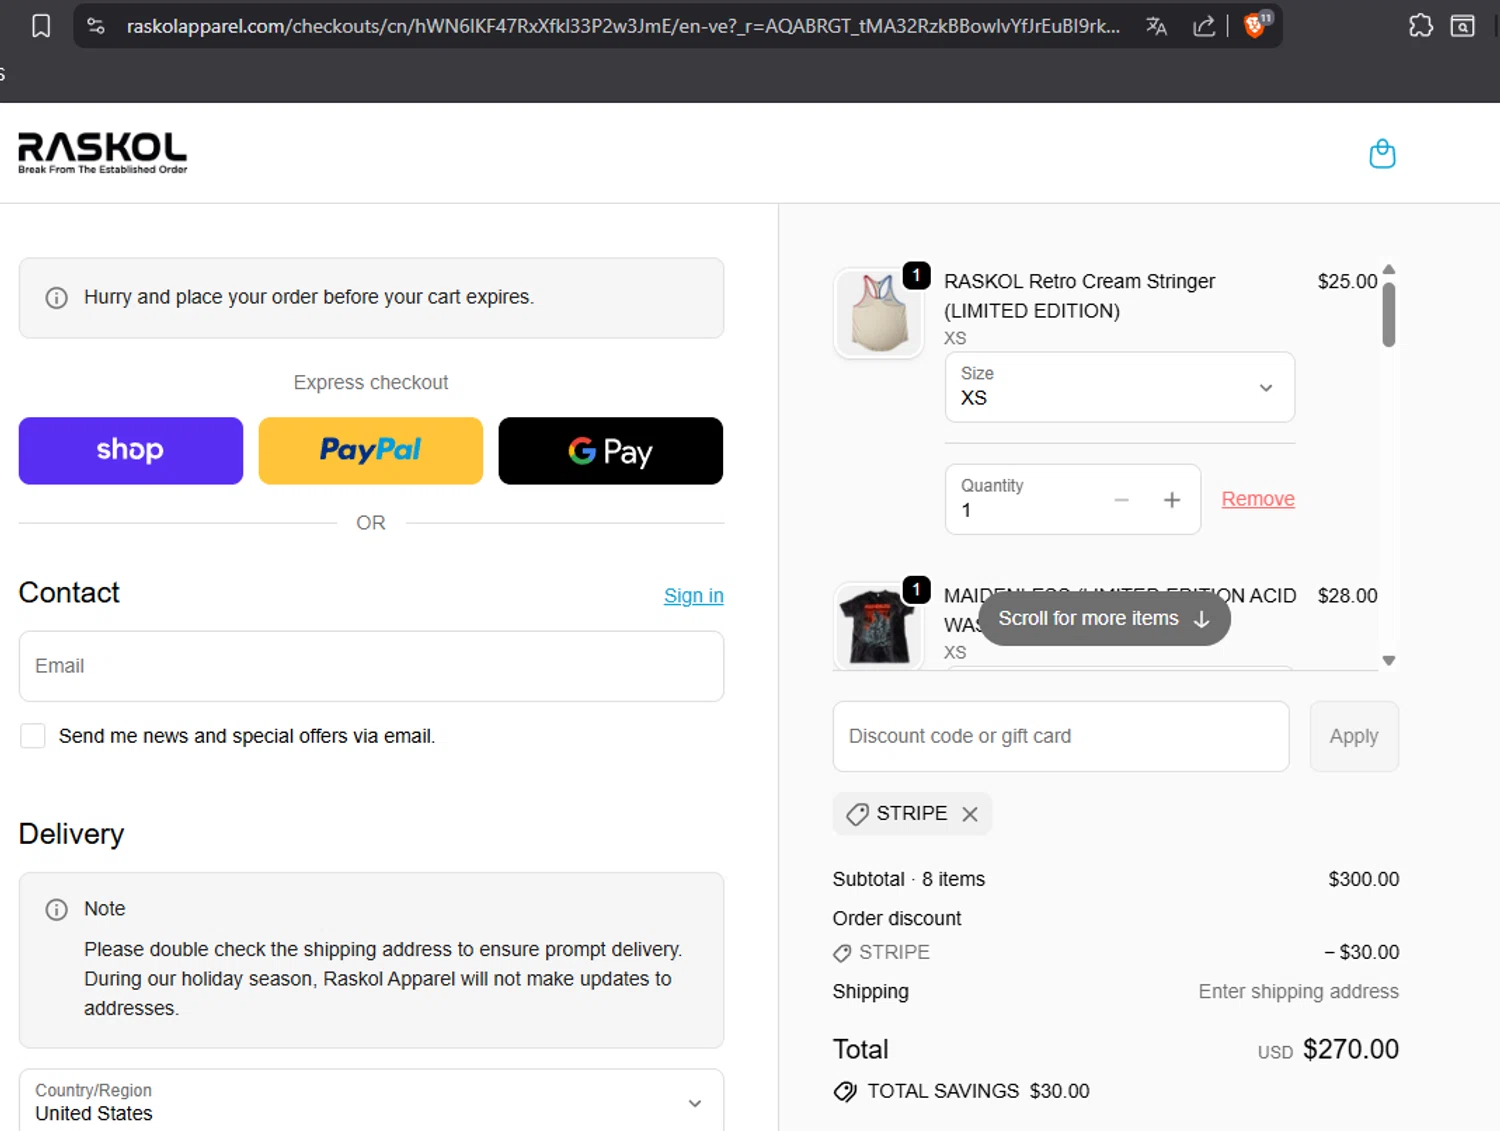1500x1131 pixels.
Task: Pay with Shop Pay button
Action: tap(131, 451)
